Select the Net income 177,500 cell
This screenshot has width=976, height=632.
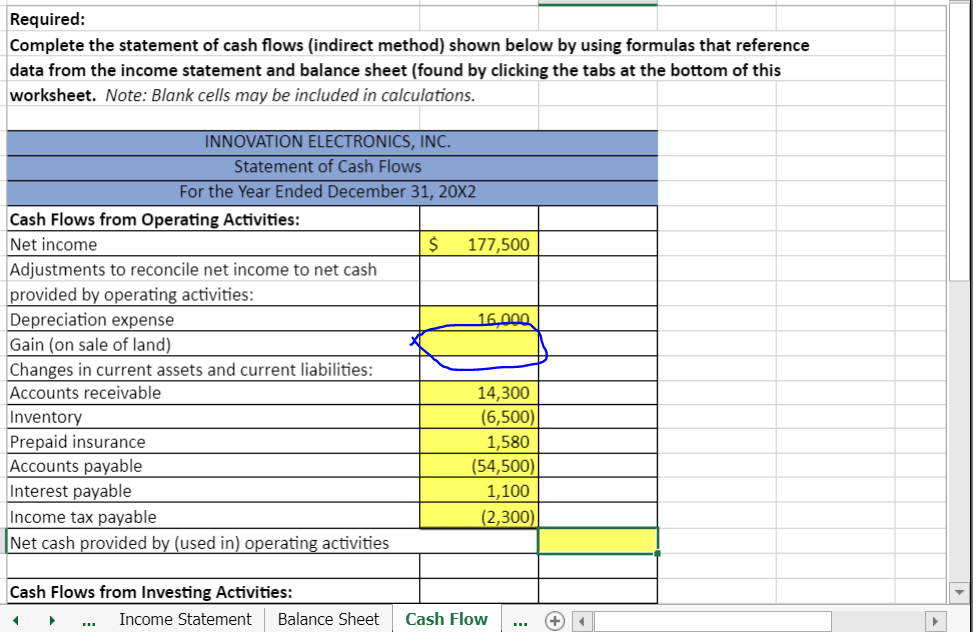click(478, 243)
